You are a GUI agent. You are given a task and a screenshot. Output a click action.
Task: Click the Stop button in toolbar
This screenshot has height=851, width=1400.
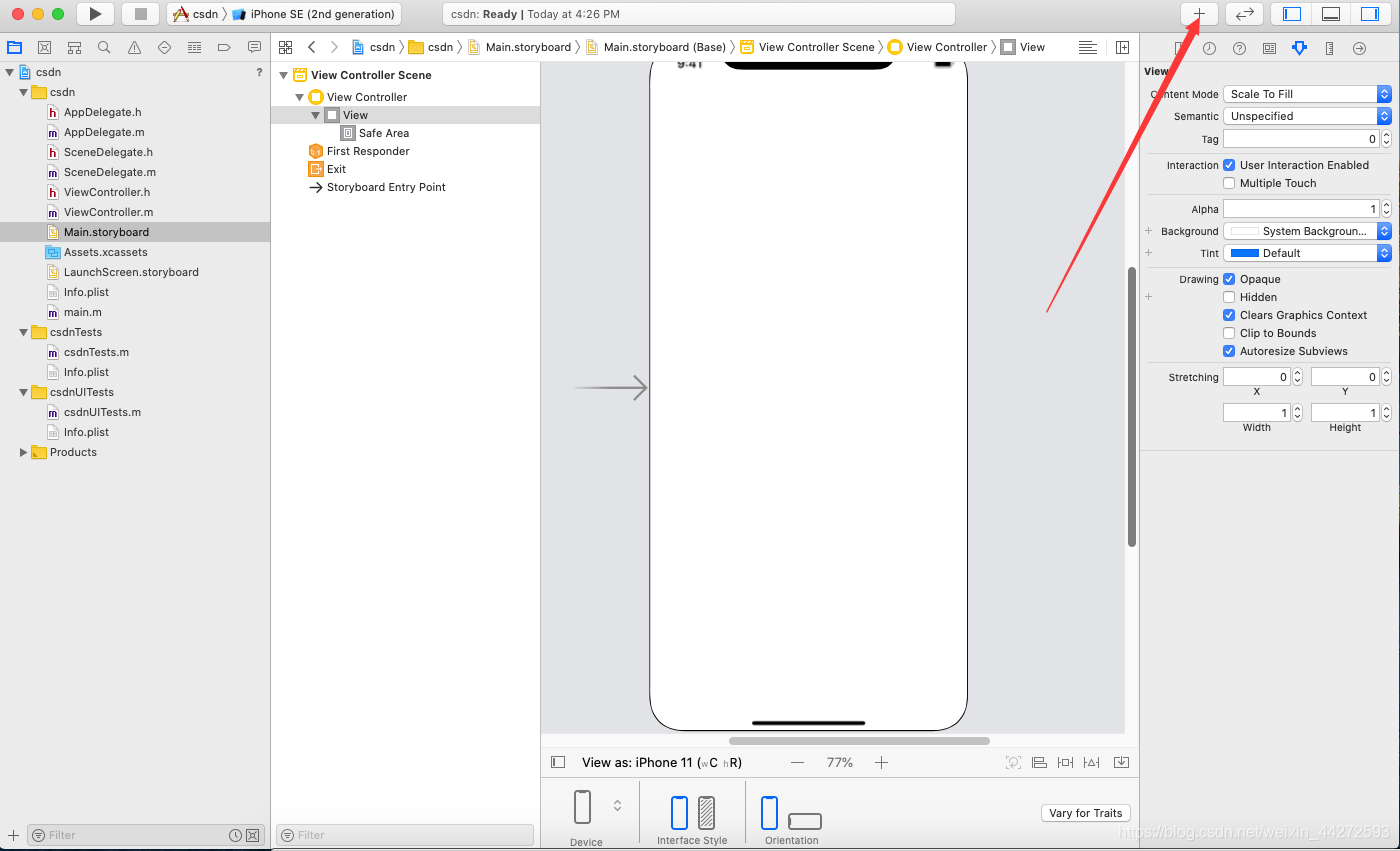140,14
